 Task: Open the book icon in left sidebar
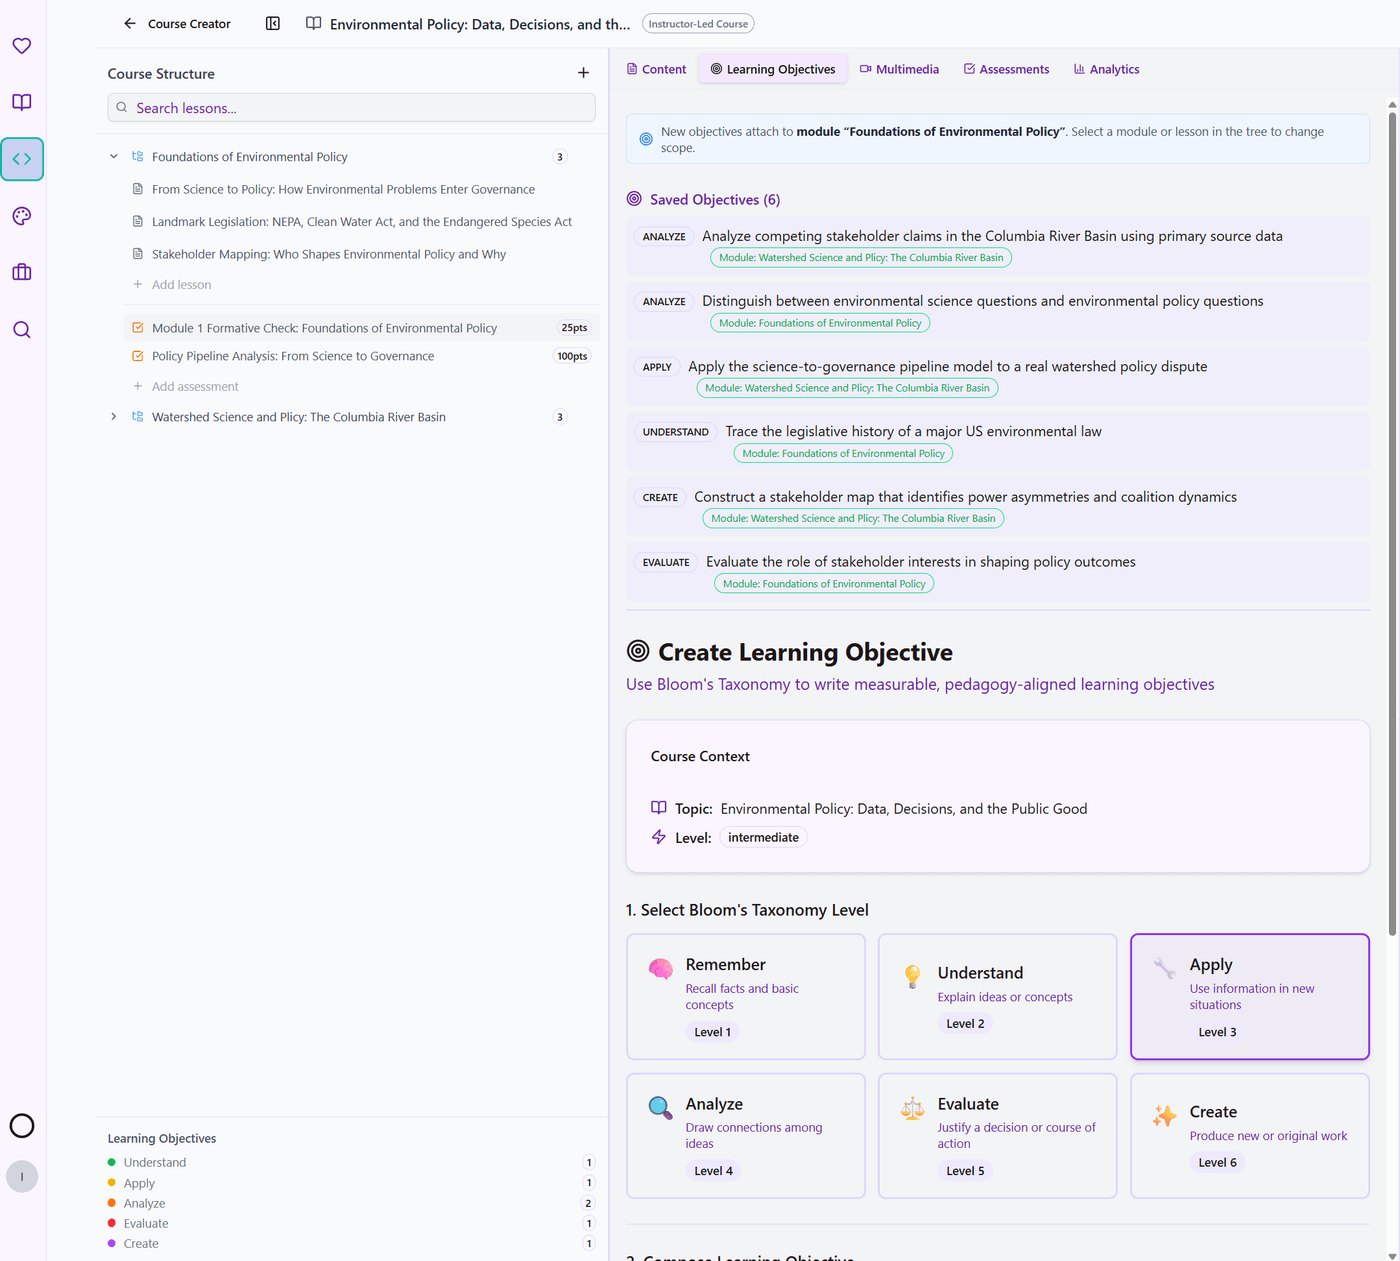pos(22,102)
